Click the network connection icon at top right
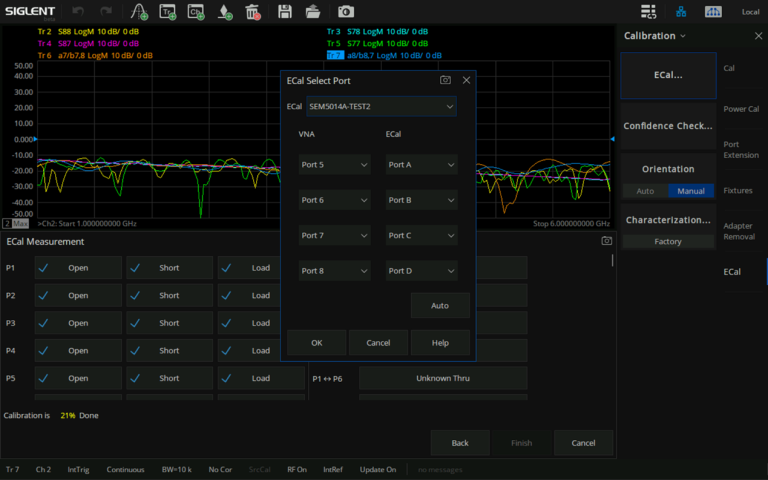The width and height of the screenshot is (768, 480). coord(681,12)
